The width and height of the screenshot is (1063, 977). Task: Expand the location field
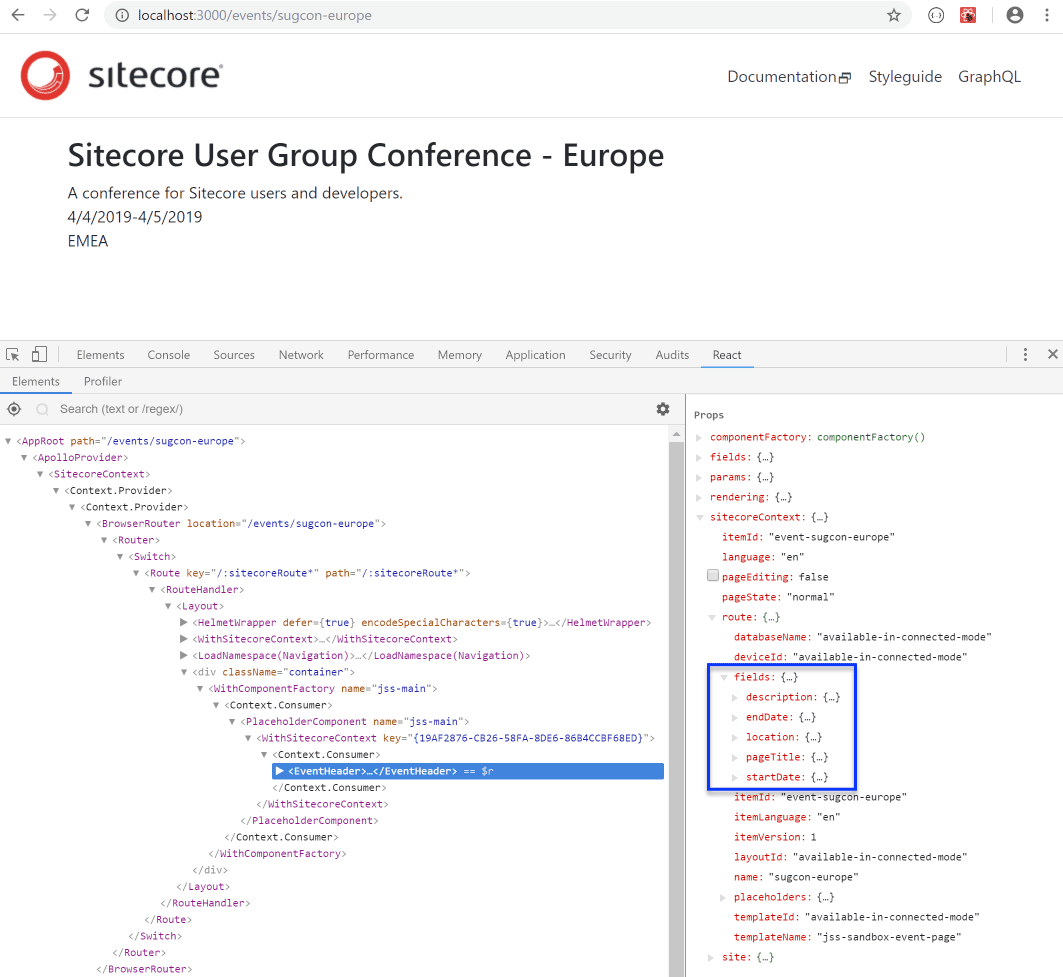[735, 738]
